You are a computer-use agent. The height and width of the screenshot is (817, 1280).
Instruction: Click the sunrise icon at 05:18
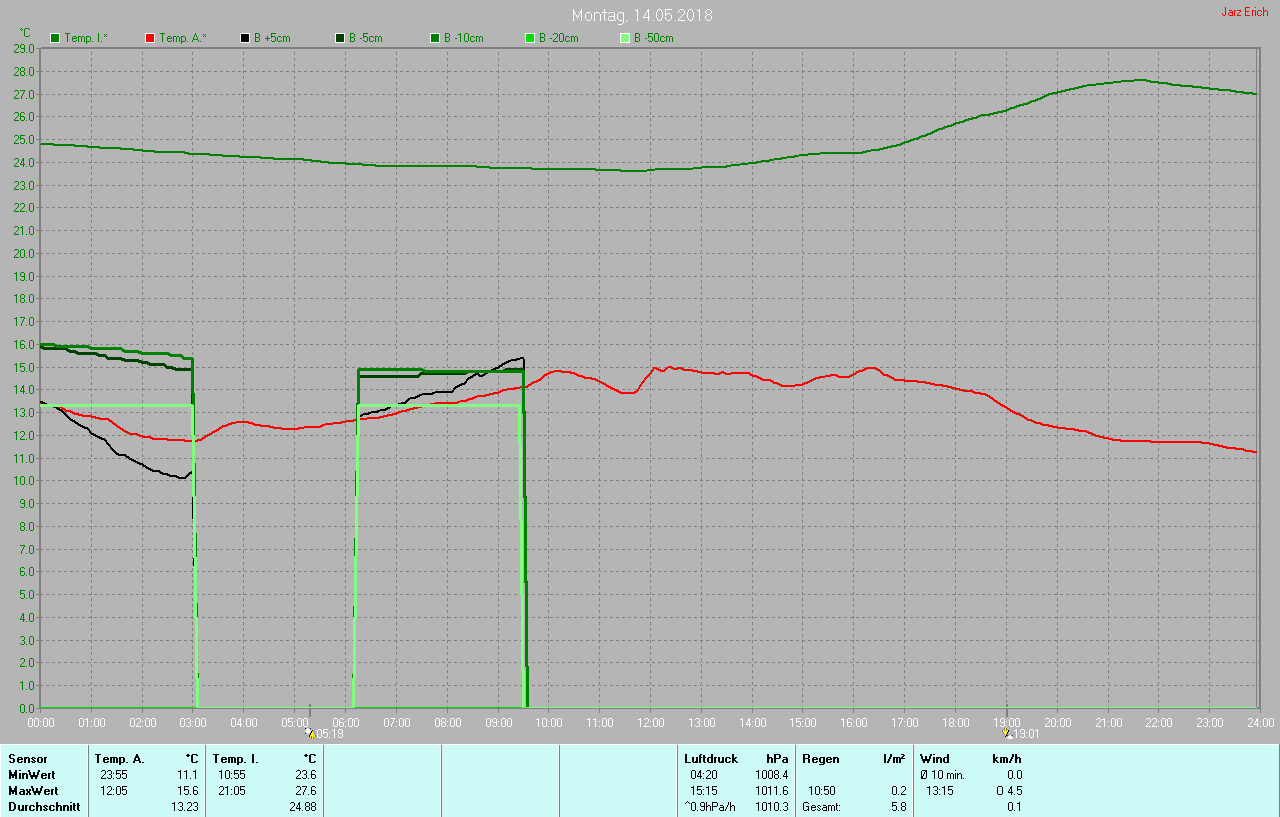(x=310, y=733)
